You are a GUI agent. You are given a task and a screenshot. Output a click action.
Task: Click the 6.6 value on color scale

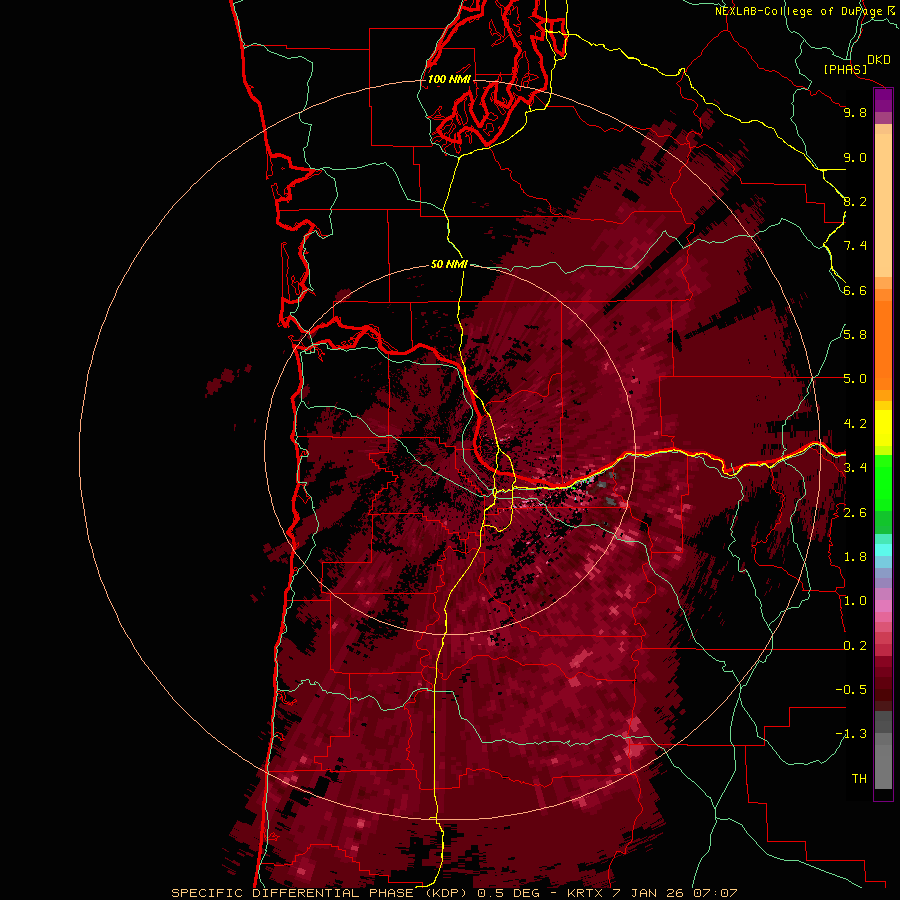point(855,290)
